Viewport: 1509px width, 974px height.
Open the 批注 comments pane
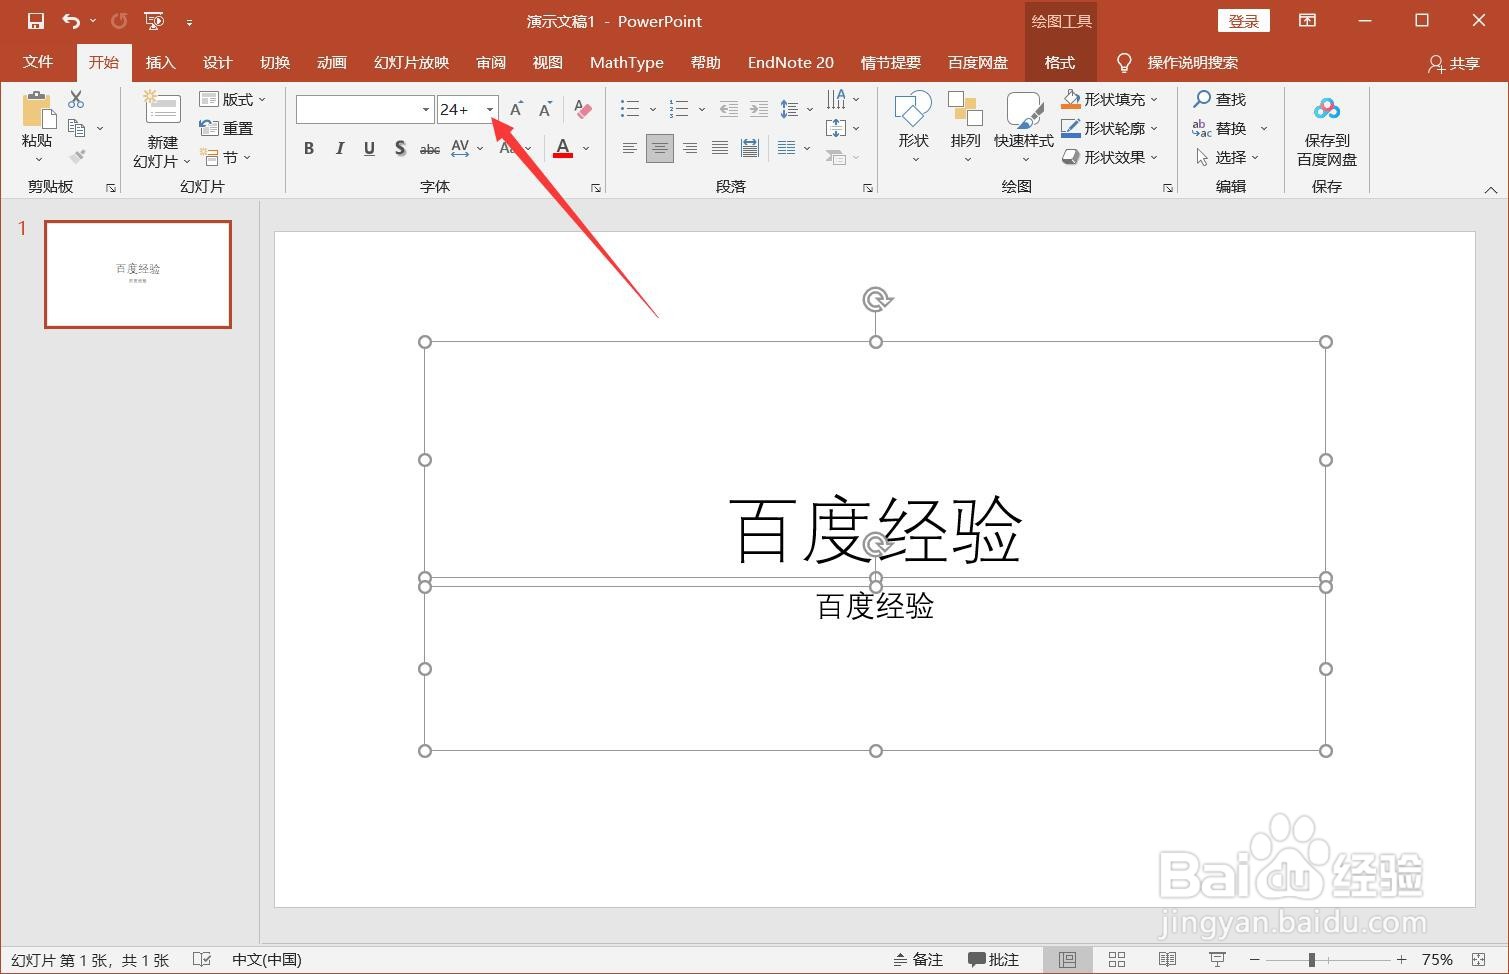pyautogui.click(x=993, y=960)
